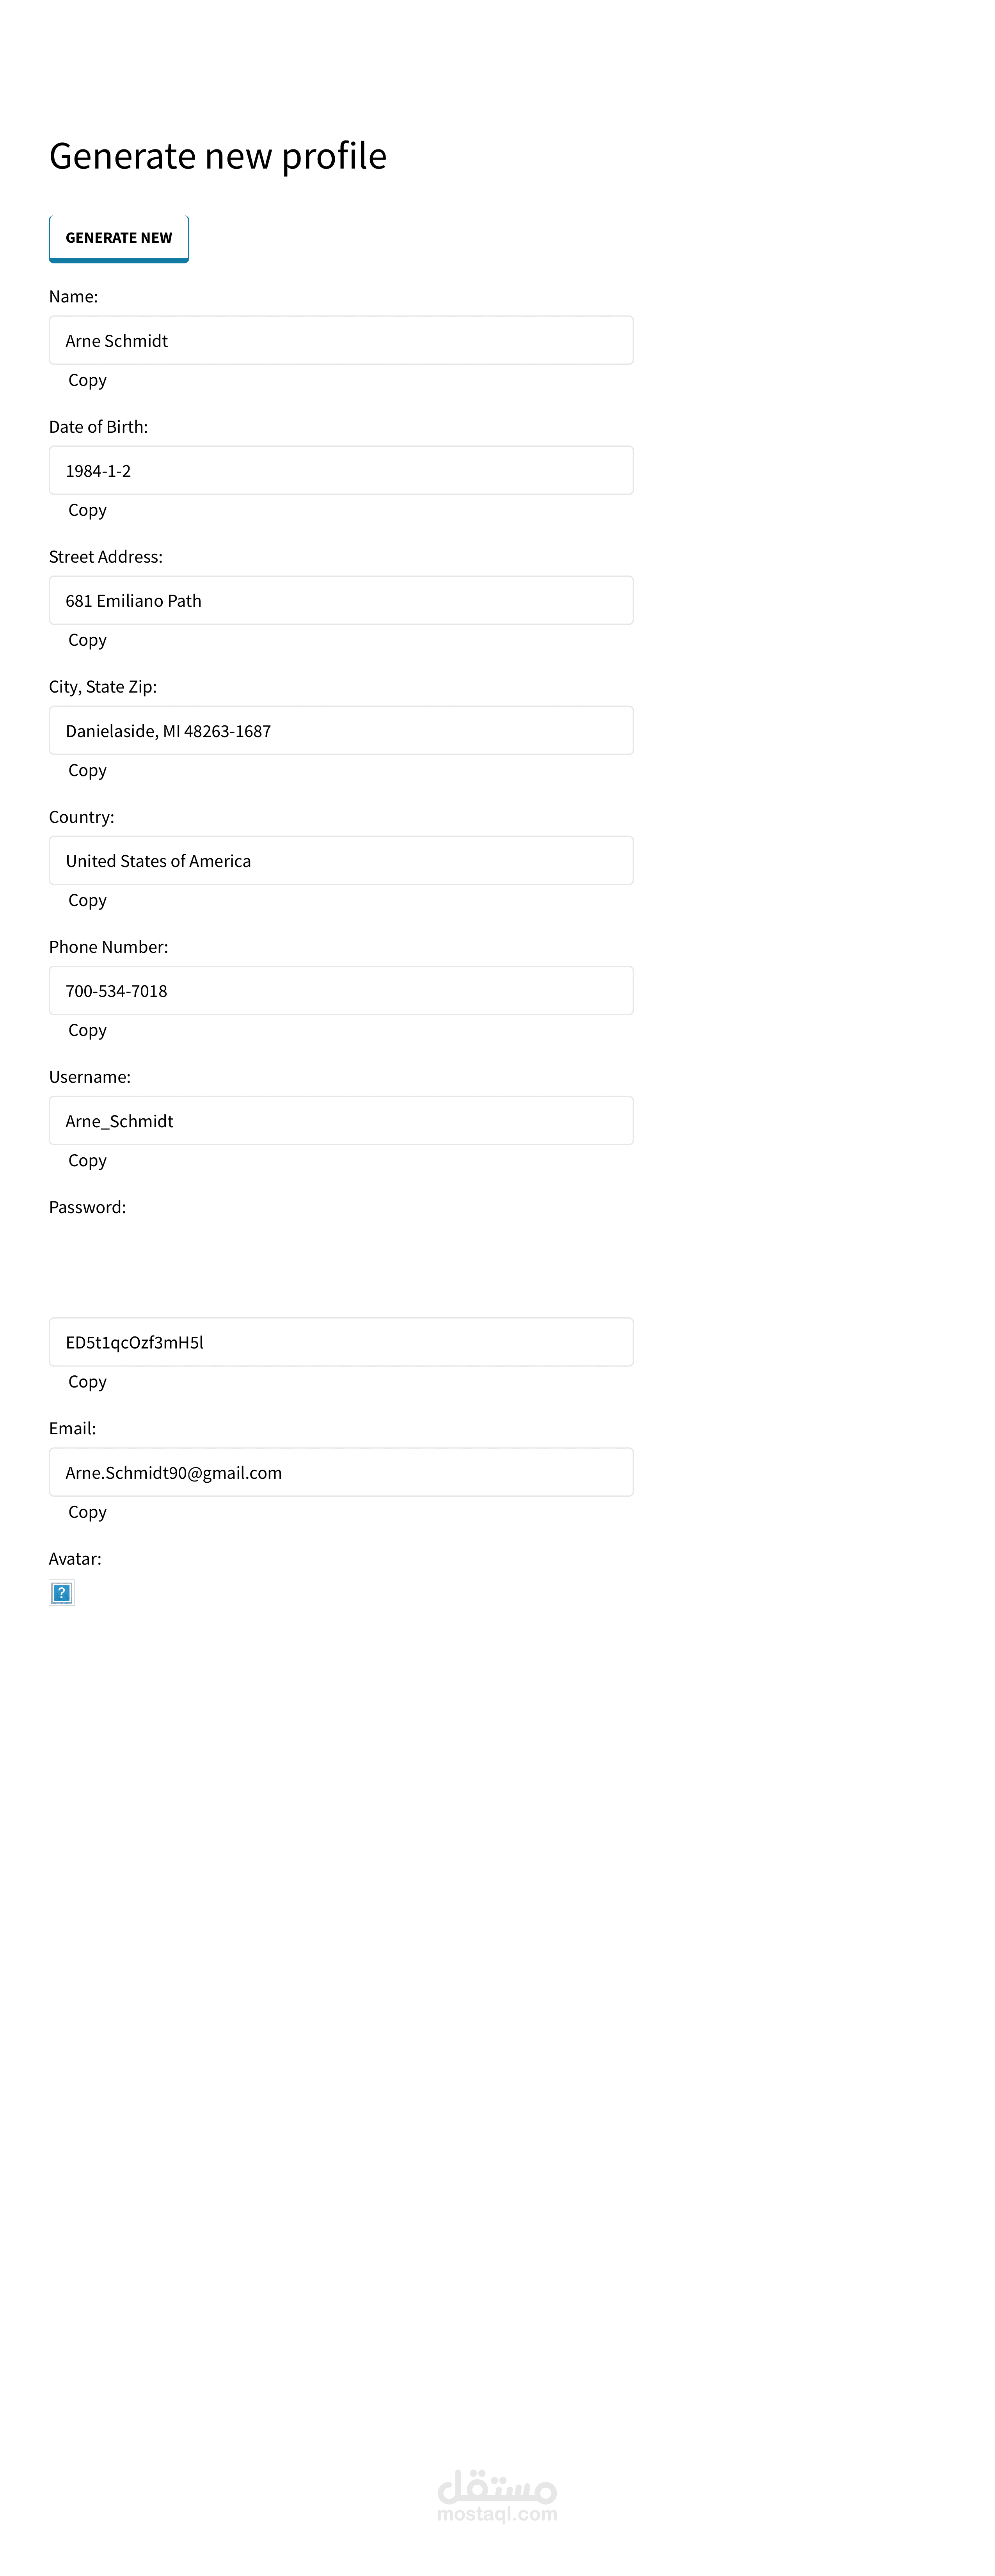Copy the Country value
The width and height of the screenshot is (995, 2576).
87,900
